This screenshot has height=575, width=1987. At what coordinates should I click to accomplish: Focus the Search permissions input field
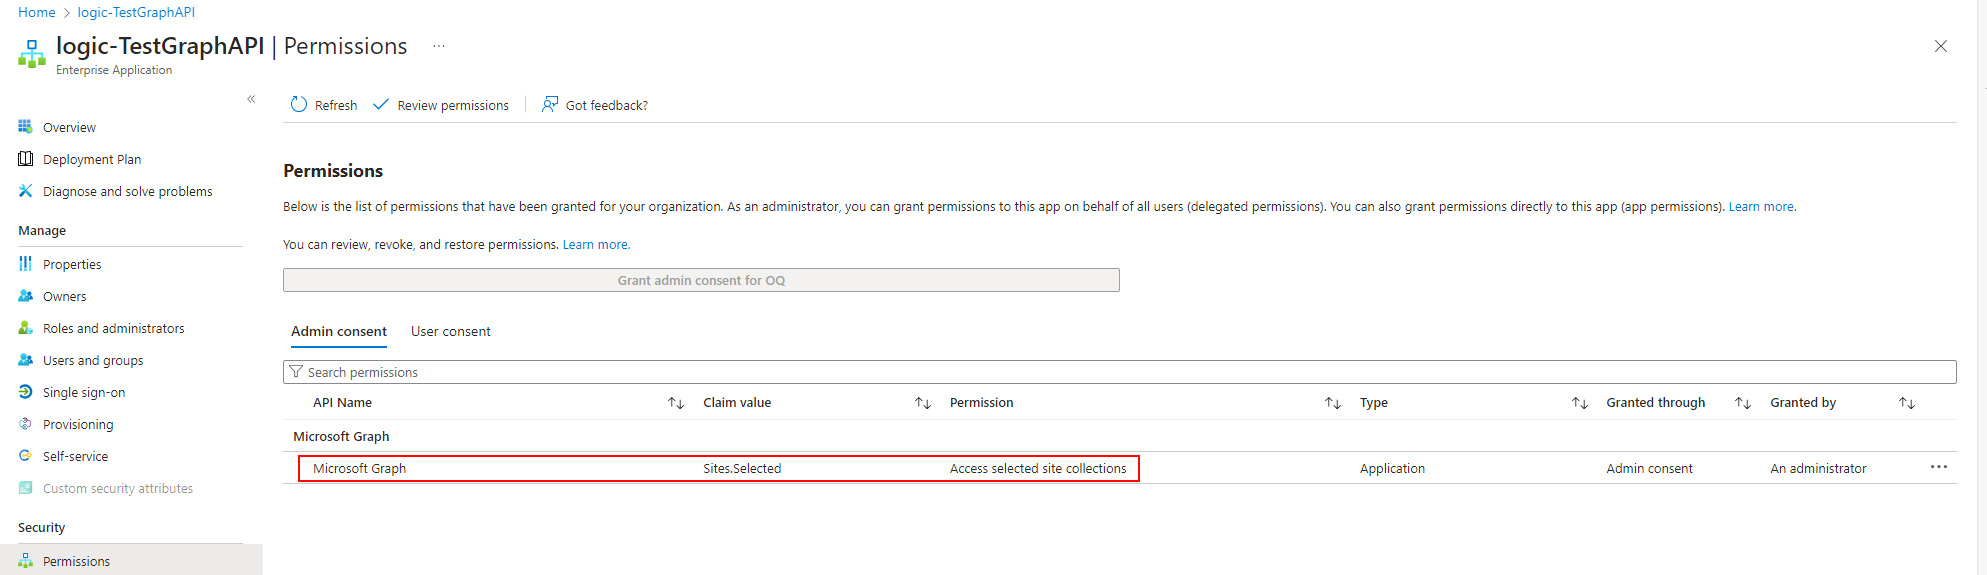1119,372
